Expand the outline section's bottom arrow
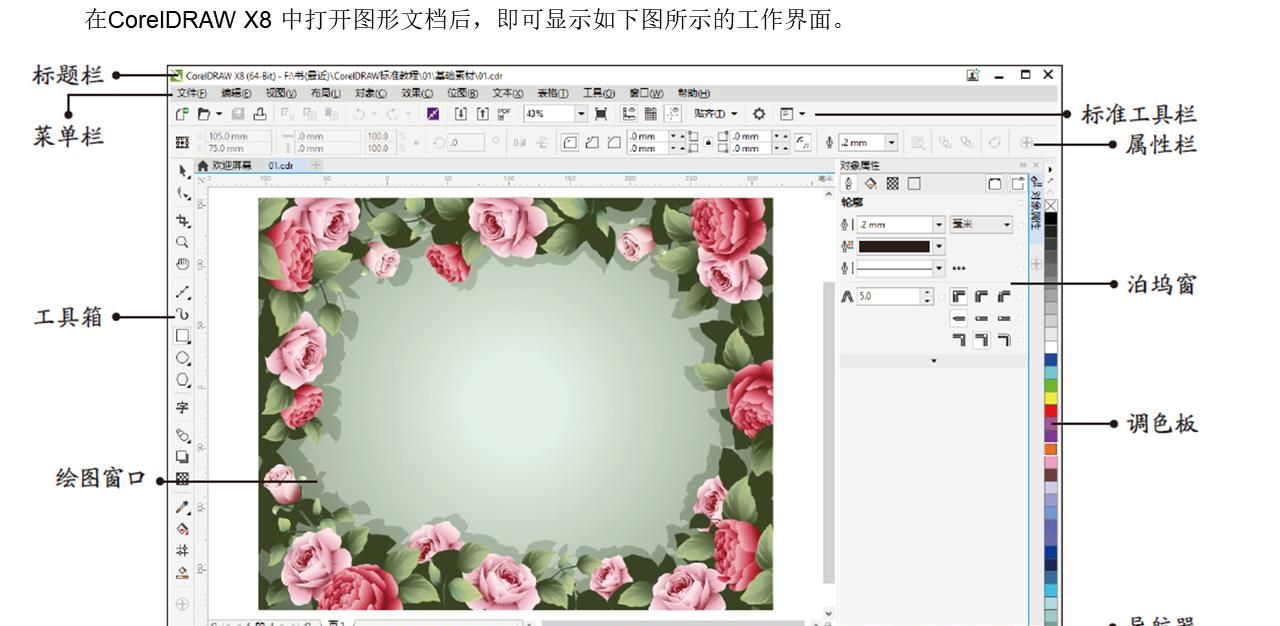The width and height of the screenshot is (1280, 626). 934,360
